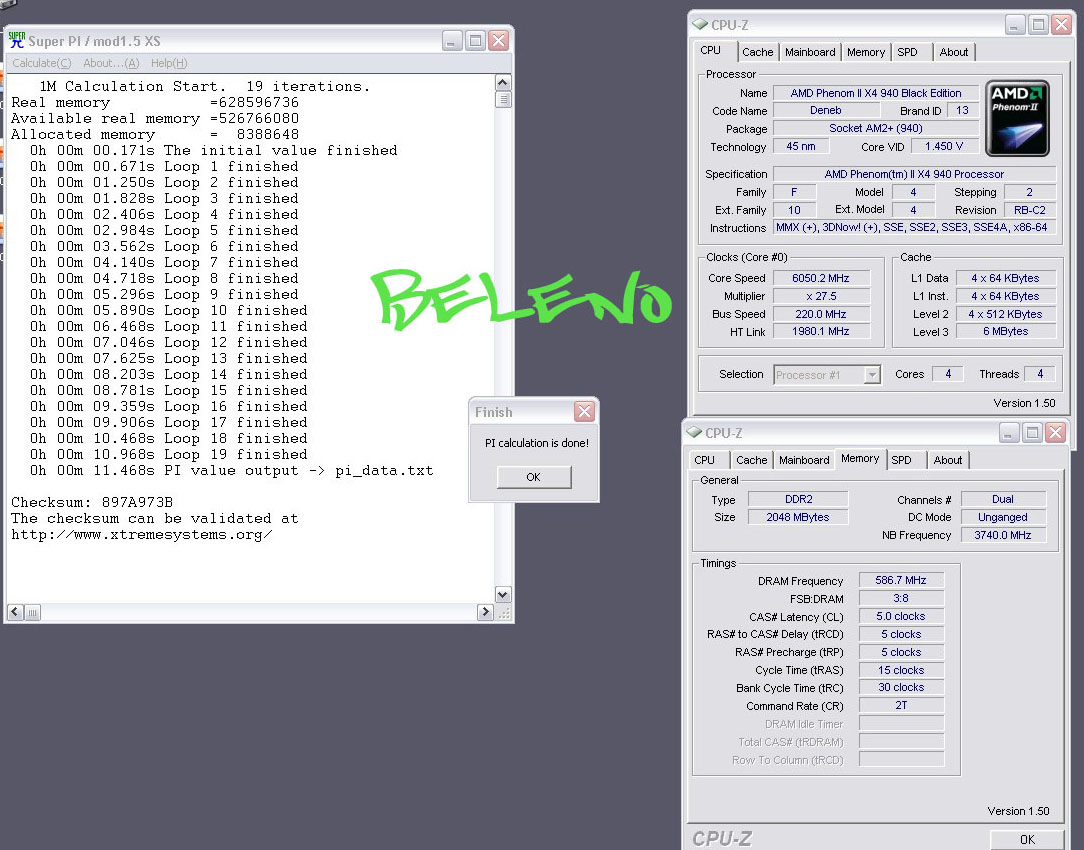Click the scroll up arrow in Super PI
Screen dimensions: 1084x850
click(x=503, y=83)
